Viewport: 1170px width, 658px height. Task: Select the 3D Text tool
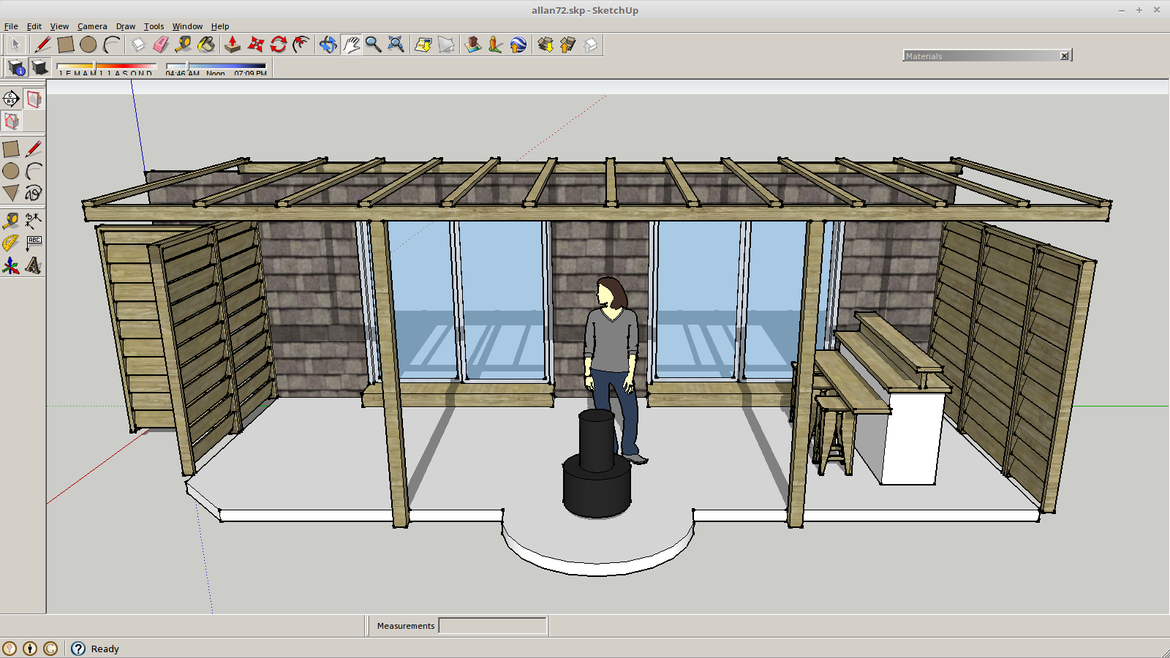[34, 266]
